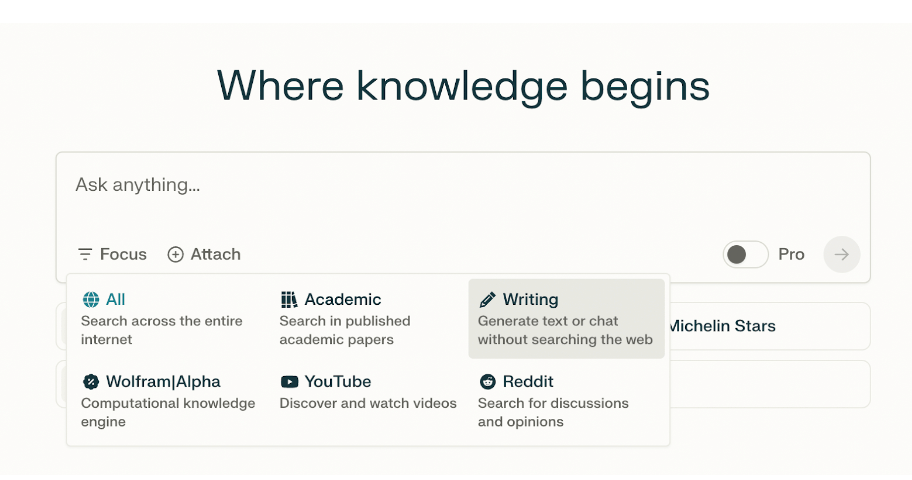912x480 pixels.
Task: Pick the Wolfram|Alpha computational engine option
Action: point(167,400)
